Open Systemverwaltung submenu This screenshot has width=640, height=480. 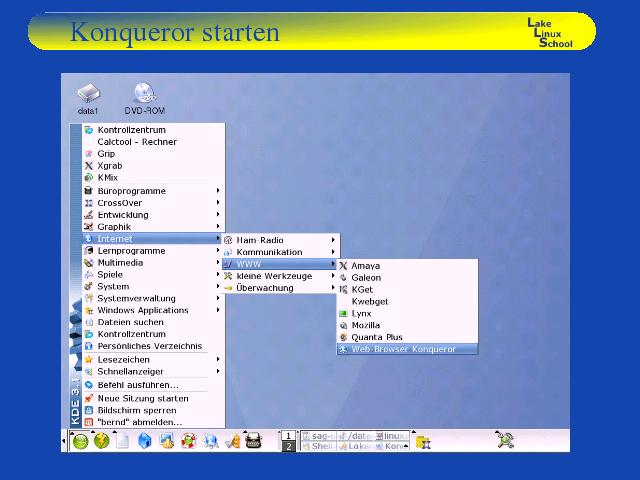pos(153,298)
